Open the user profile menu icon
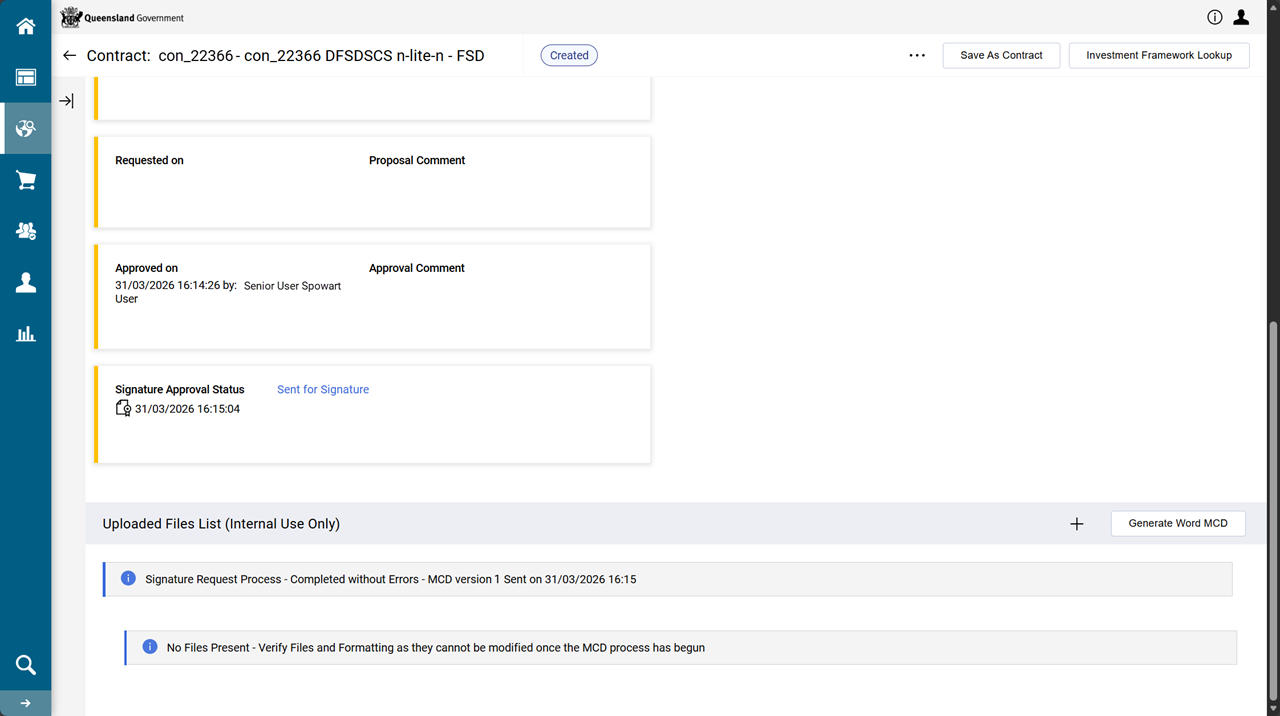The height and width of the screenshot is (716, 1280). 1241,17
